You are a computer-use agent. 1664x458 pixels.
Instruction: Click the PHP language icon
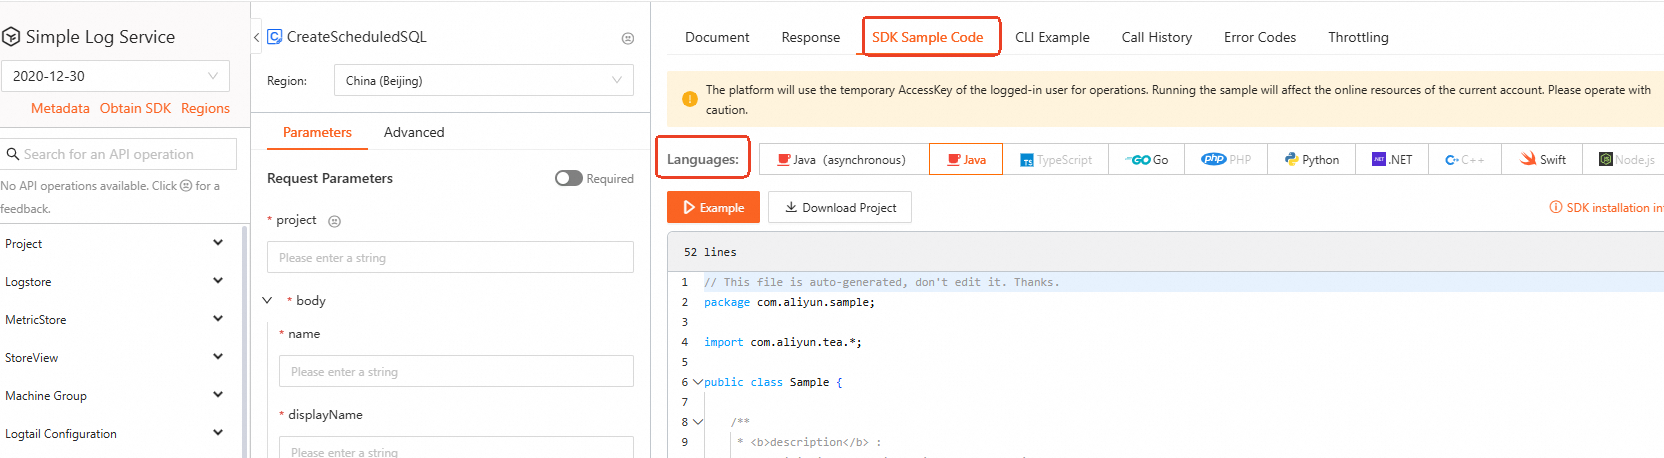tap(1214, 159)
